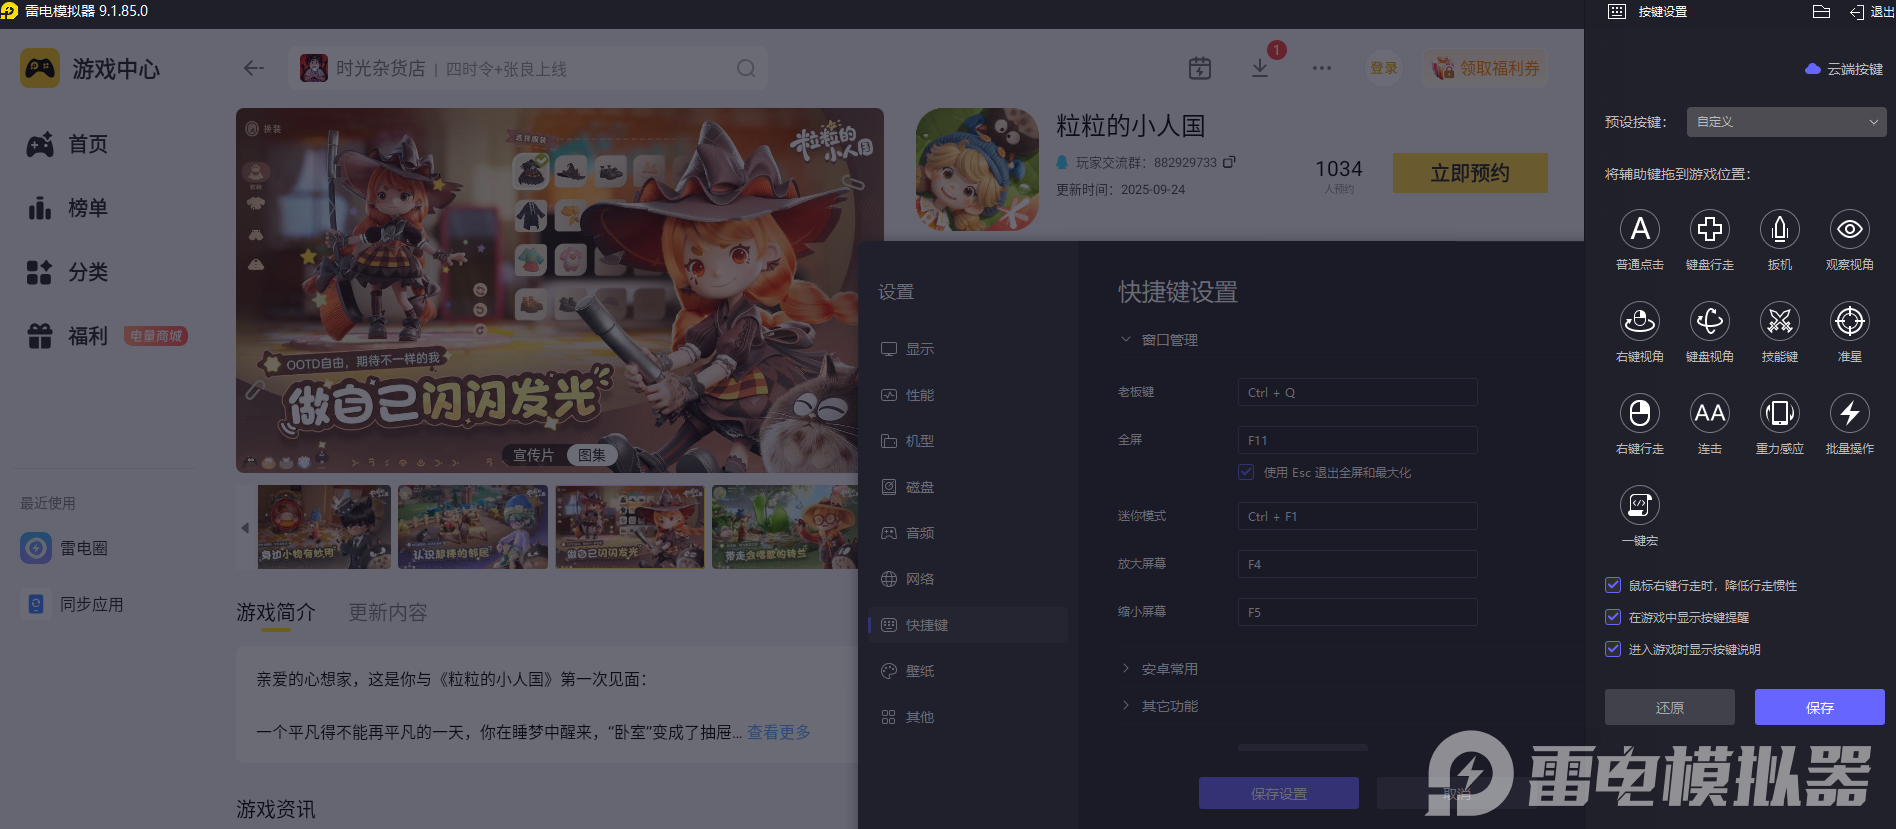The image size is (1896, 829).
Task: Select the 右键行走 mouse icon
Action: click(x=1640, y=413)
